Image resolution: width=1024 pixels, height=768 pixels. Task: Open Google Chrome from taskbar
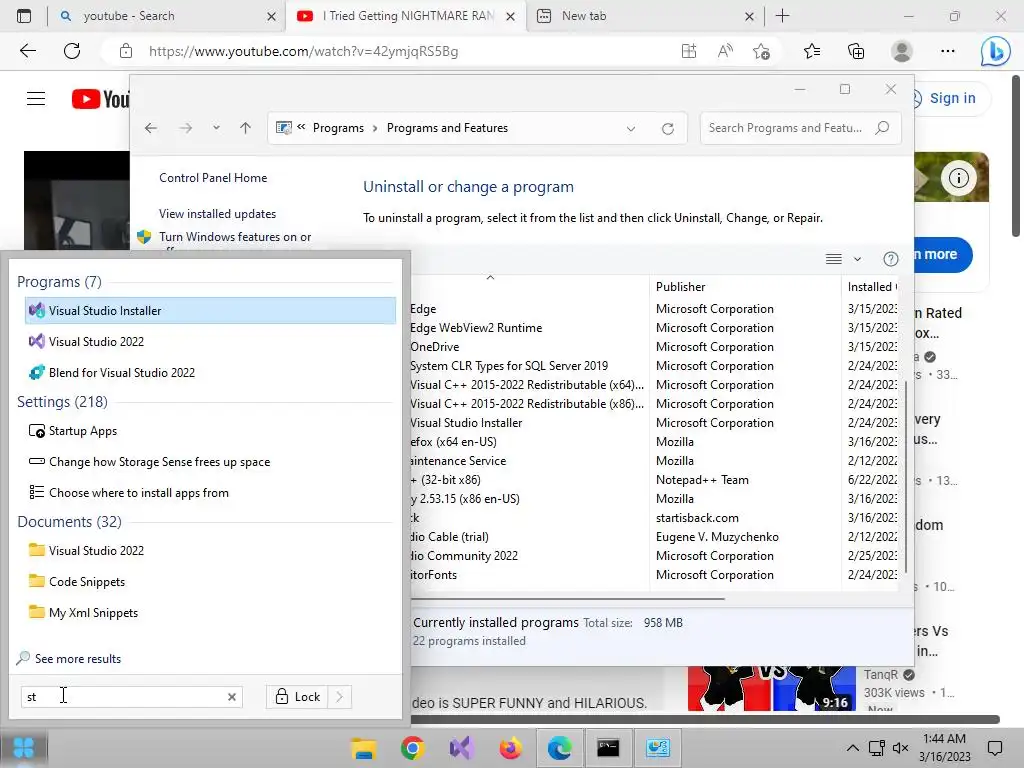pos(412,748)
